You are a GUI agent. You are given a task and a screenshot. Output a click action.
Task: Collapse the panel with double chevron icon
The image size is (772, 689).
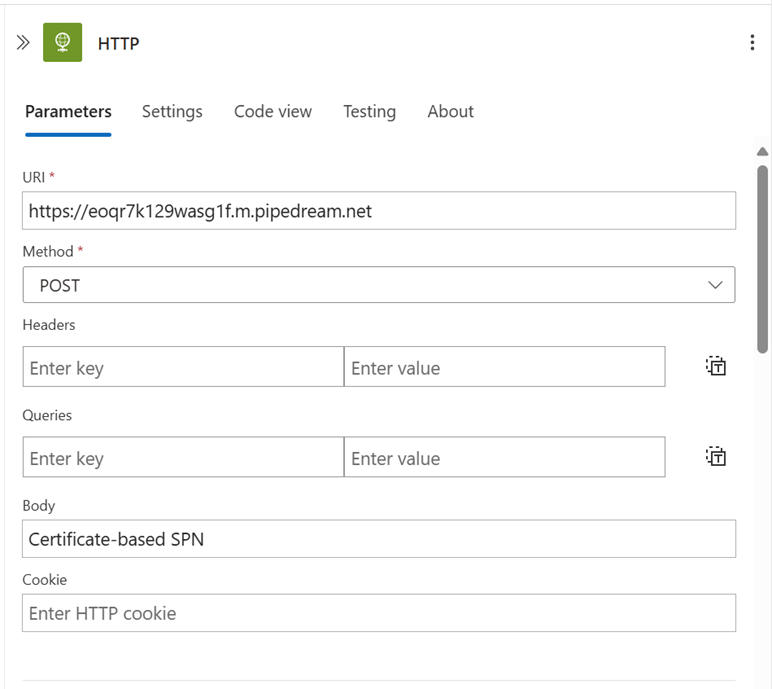coord(23,43)
